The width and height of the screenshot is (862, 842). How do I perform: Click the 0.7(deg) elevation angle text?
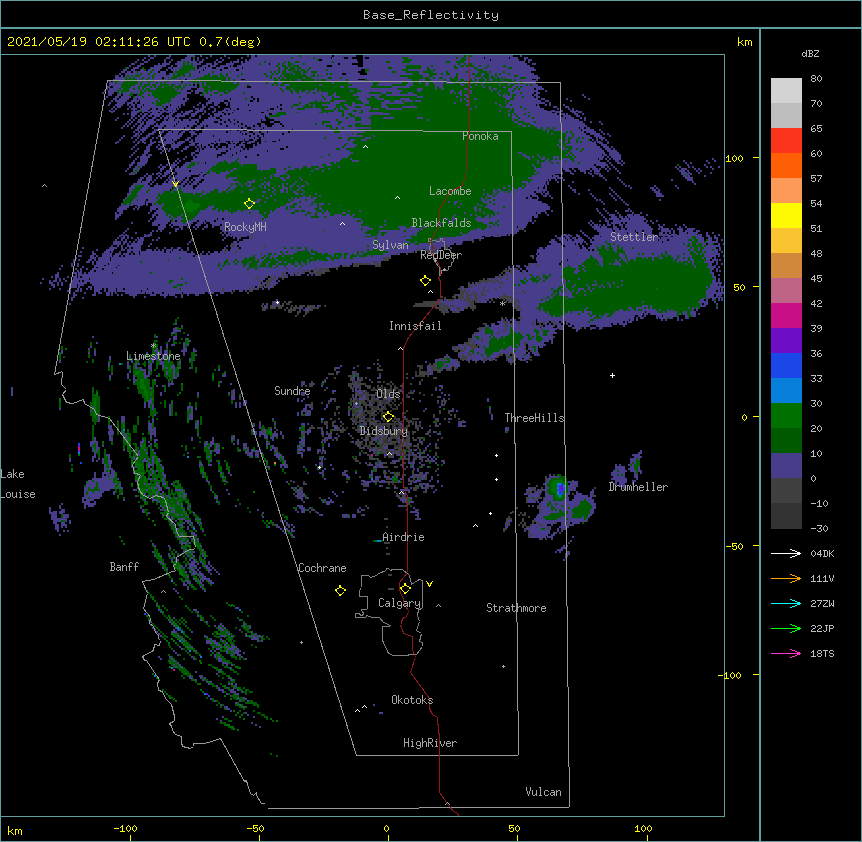[x=230, y=42]
